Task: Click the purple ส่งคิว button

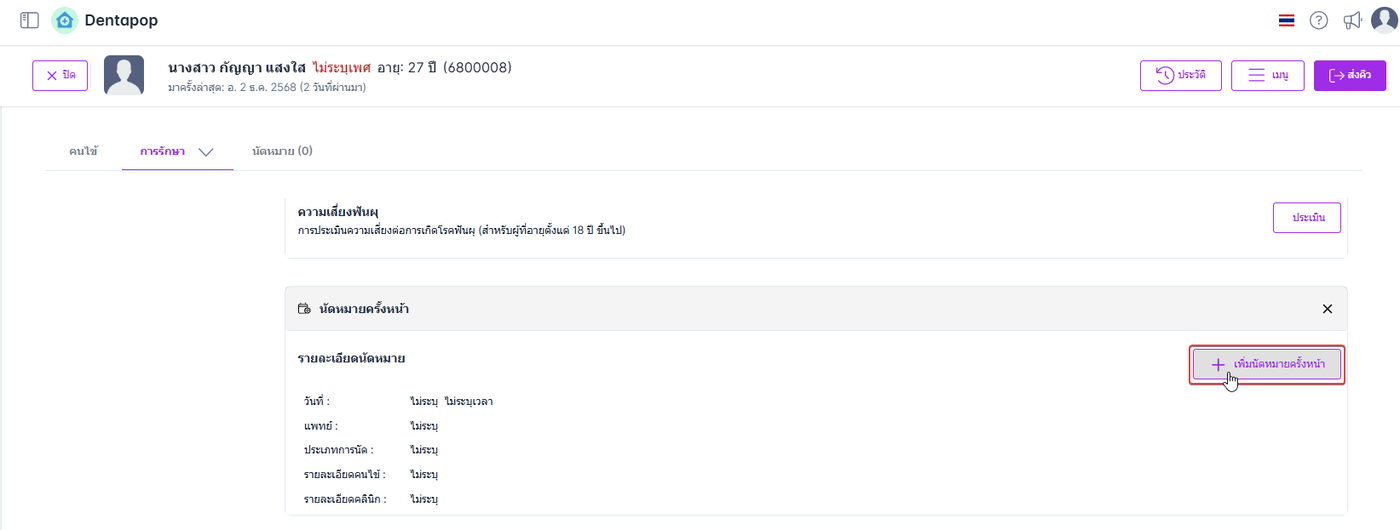Action: click(1349, 76)
